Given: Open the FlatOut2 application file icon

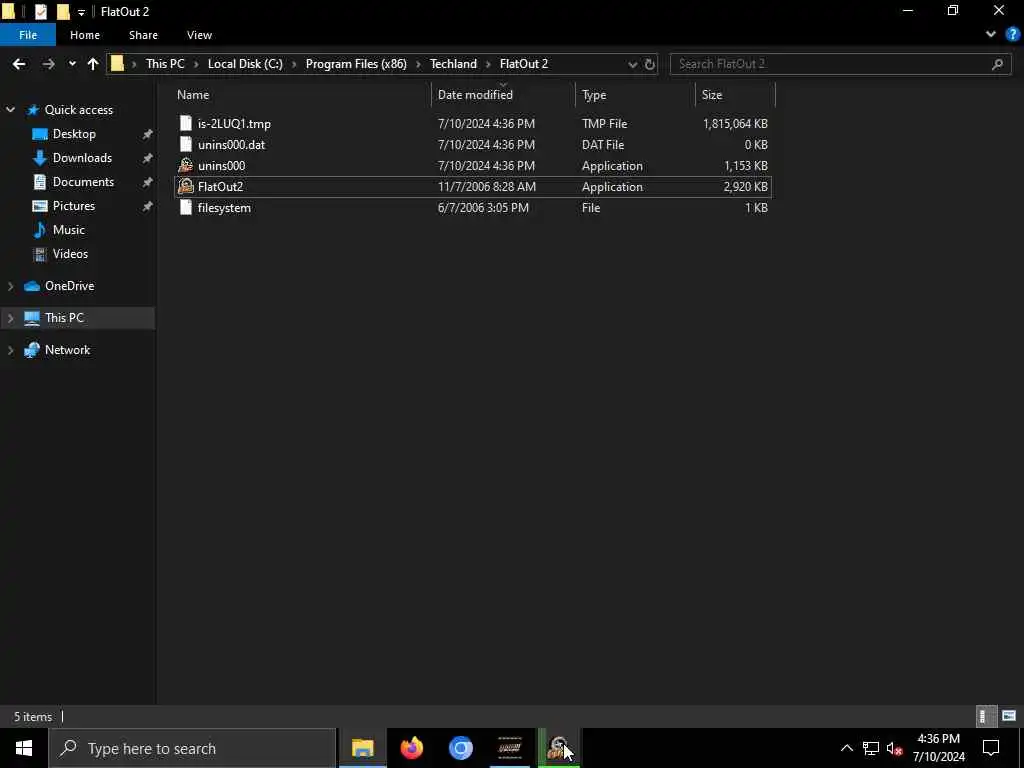Looking at the screenshot, I should [185, 187].
